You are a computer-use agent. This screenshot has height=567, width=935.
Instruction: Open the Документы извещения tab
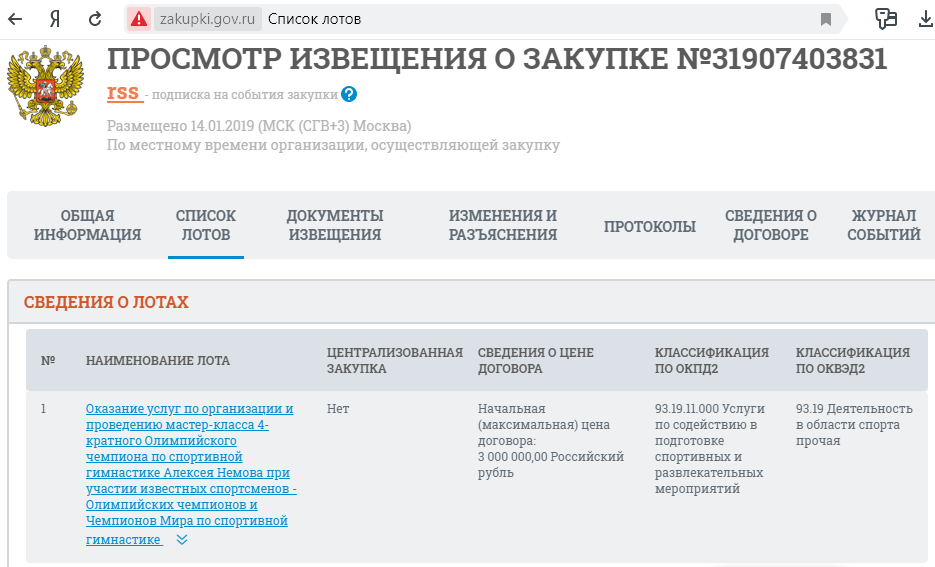(335, 225)
